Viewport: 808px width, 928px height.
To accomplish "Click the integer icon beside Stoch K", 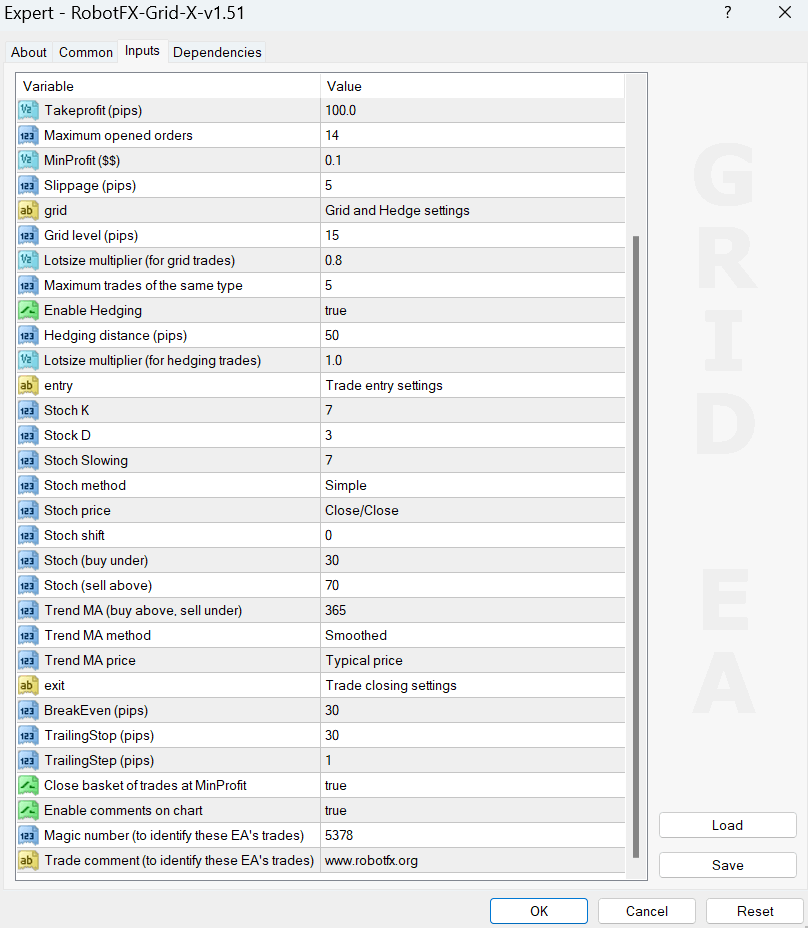I will [x=28, y=411].
